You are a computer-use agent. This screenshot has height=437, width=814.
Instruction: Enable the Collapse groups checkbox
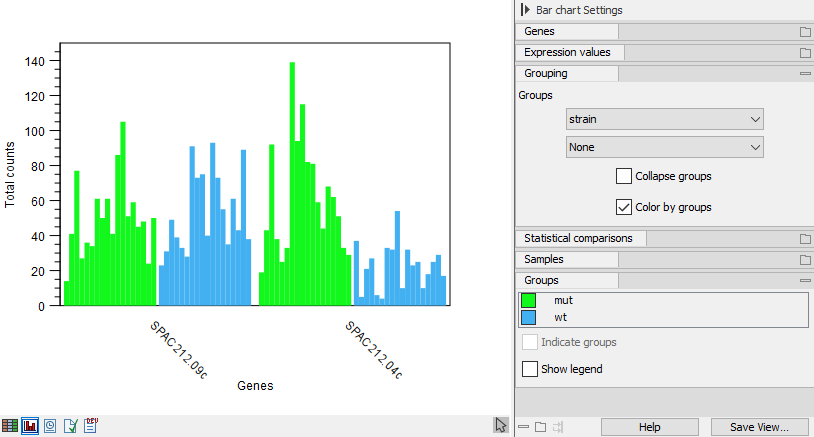[x=625, y=176]
